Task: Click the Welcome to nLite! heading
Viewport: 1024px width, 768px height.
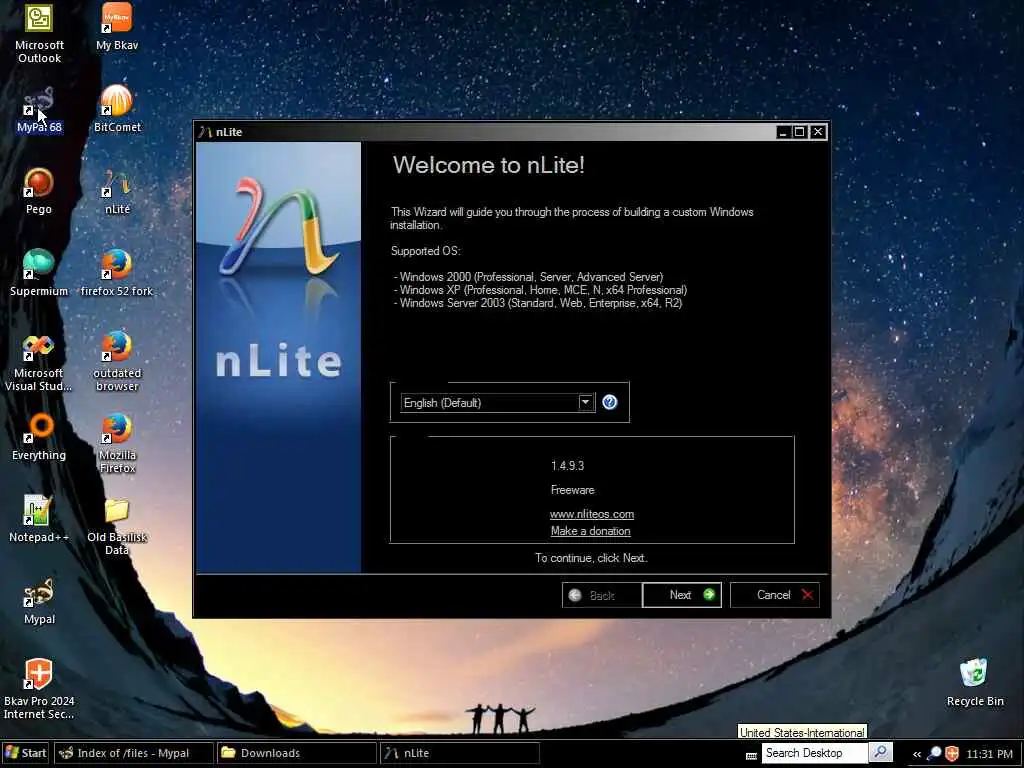Action: coord(488,165)
